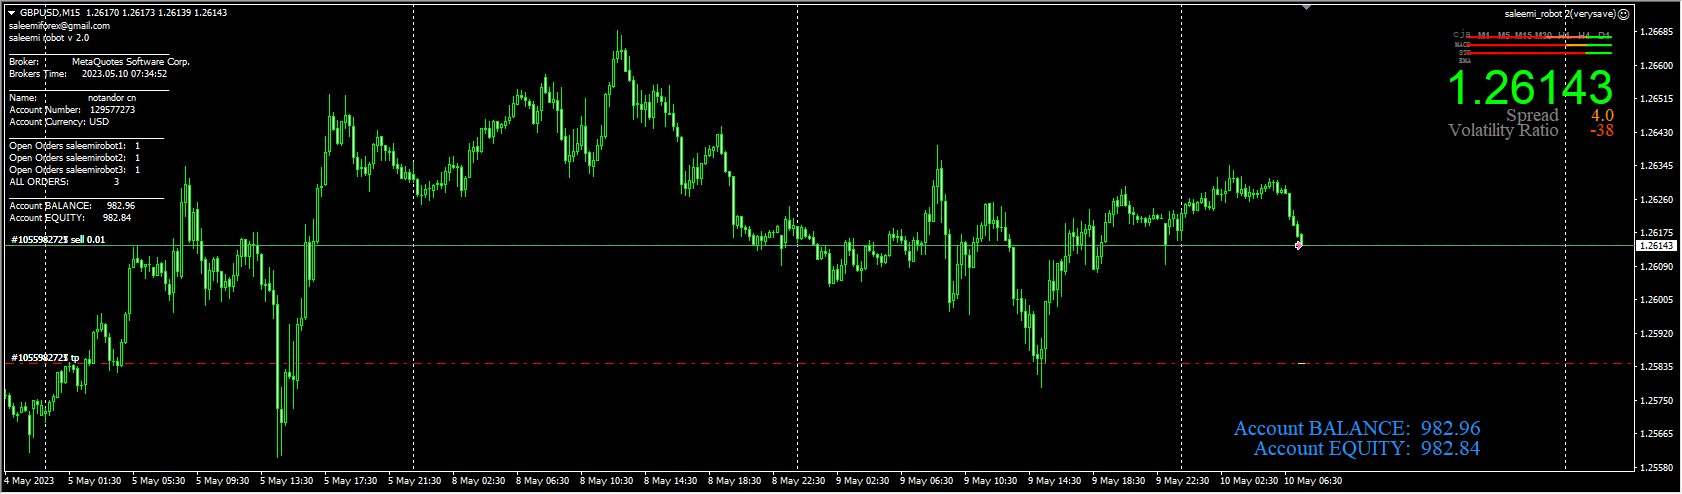Open the chart dropdown triangle beside GBPUSD,M15
Image resolution: width=1682 pixels, height=494 pixels.
click(x=12, y=13)
